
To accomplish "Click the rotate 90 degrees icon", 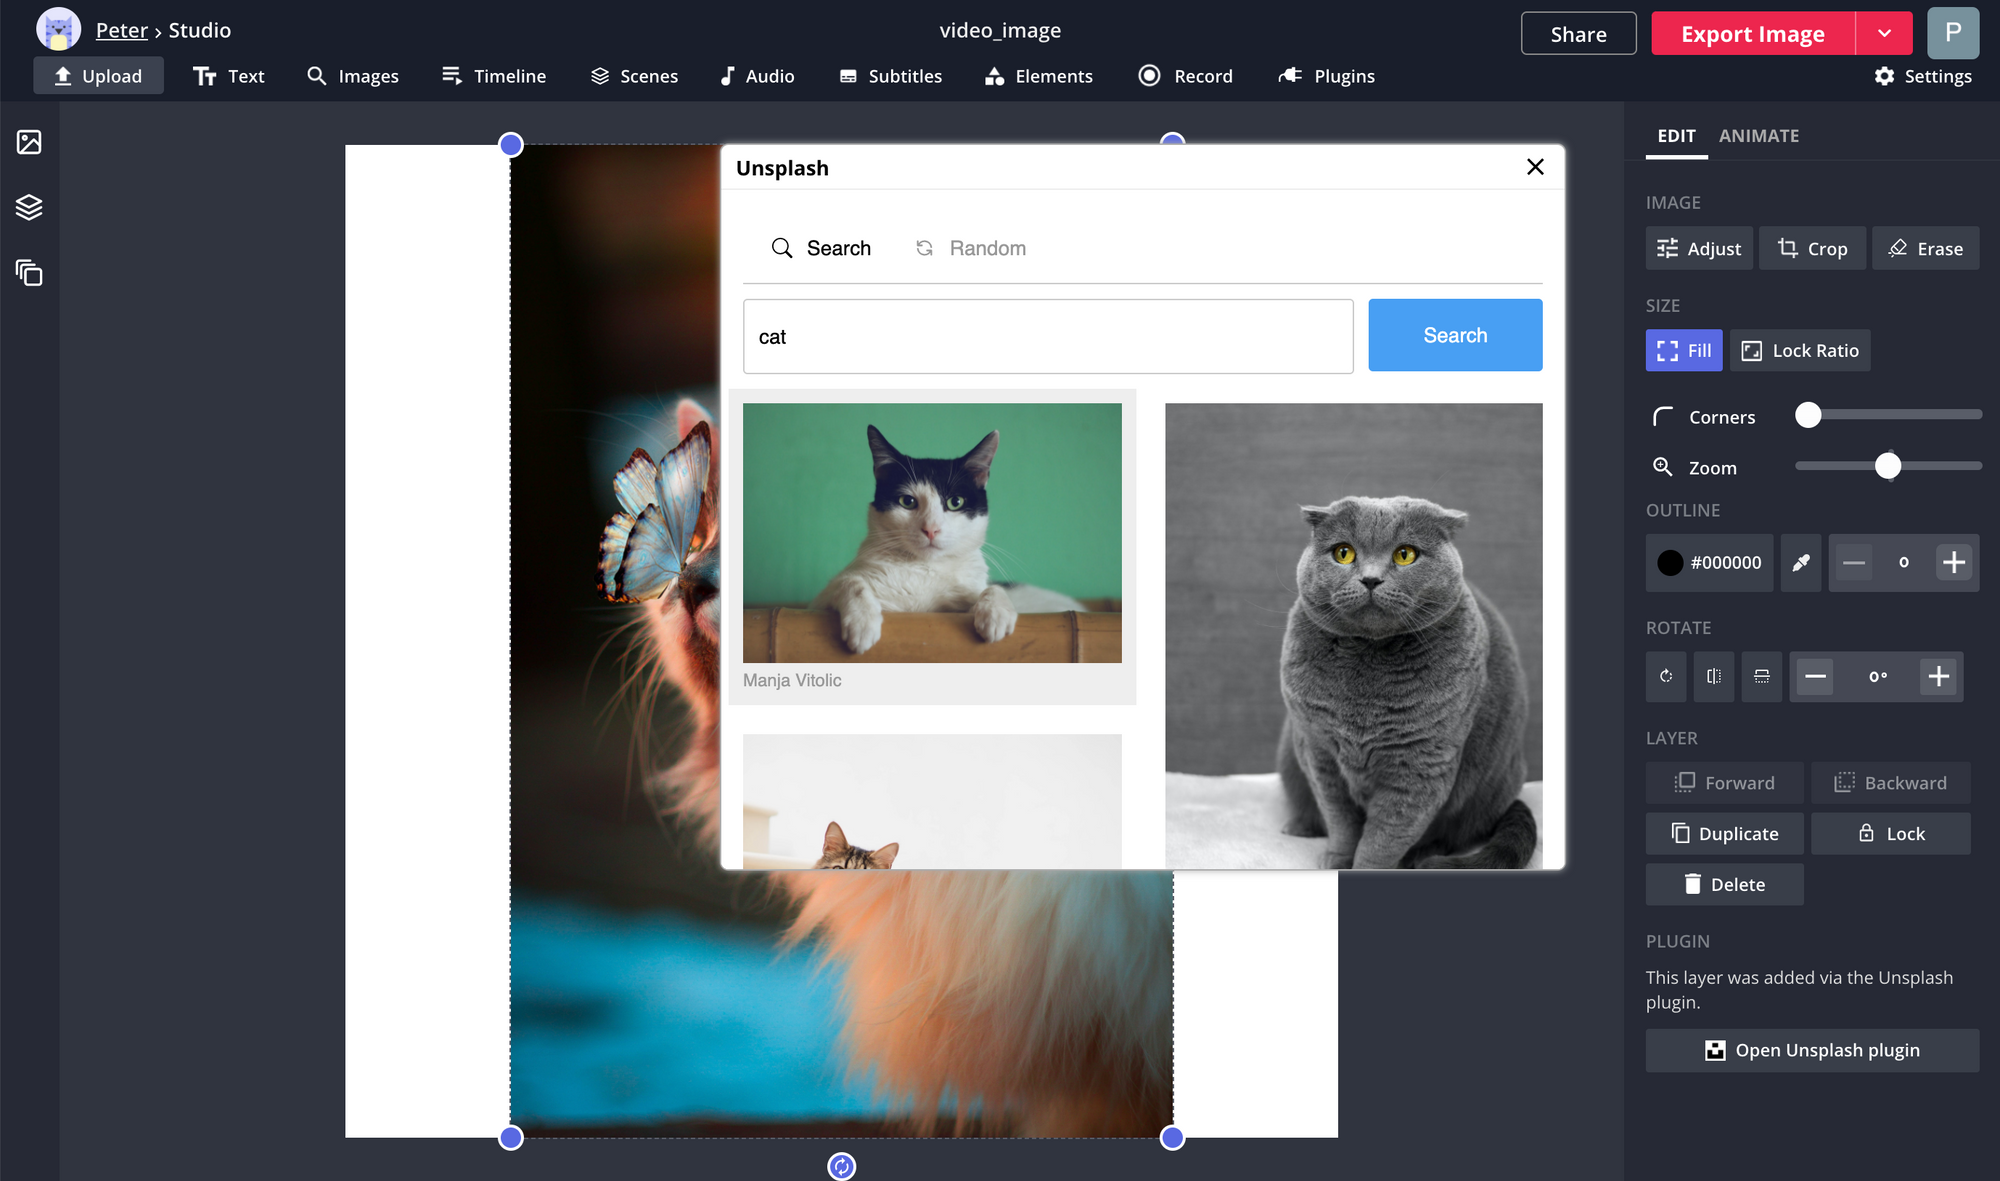I will (x=1666, y=677).
